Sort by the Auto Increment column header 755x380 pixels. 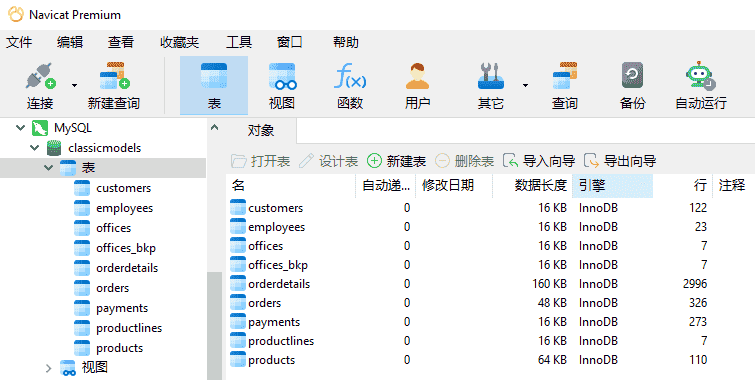coord(386,185)
